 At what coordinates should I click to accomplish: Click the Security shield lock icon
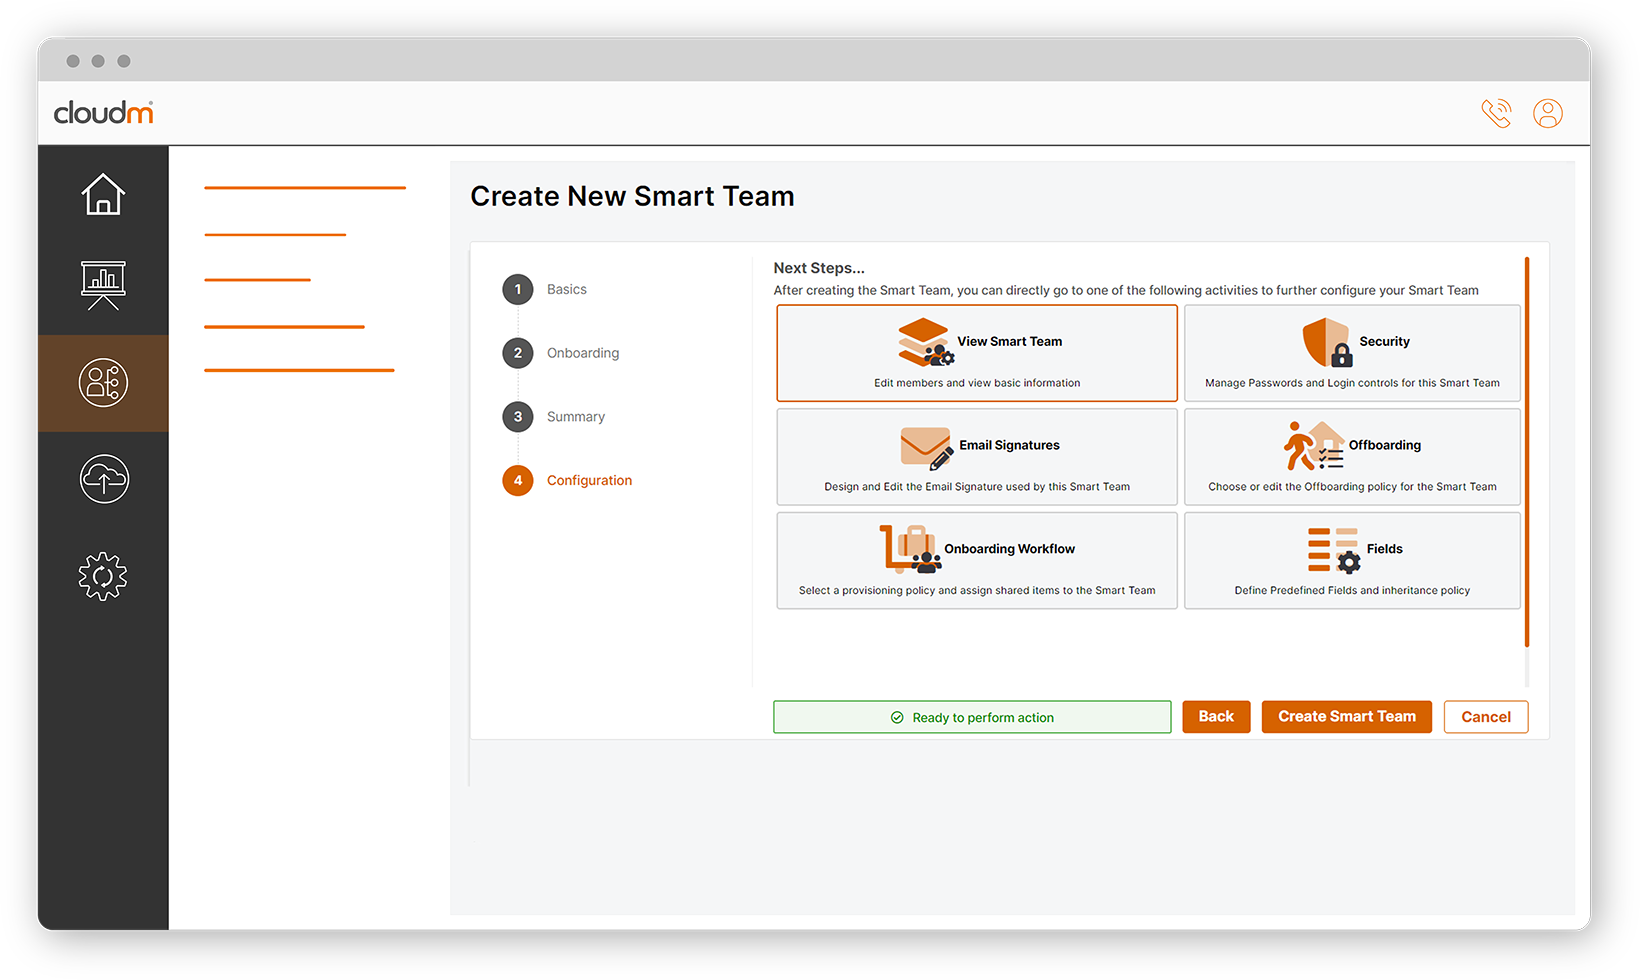pos(1327,343)
